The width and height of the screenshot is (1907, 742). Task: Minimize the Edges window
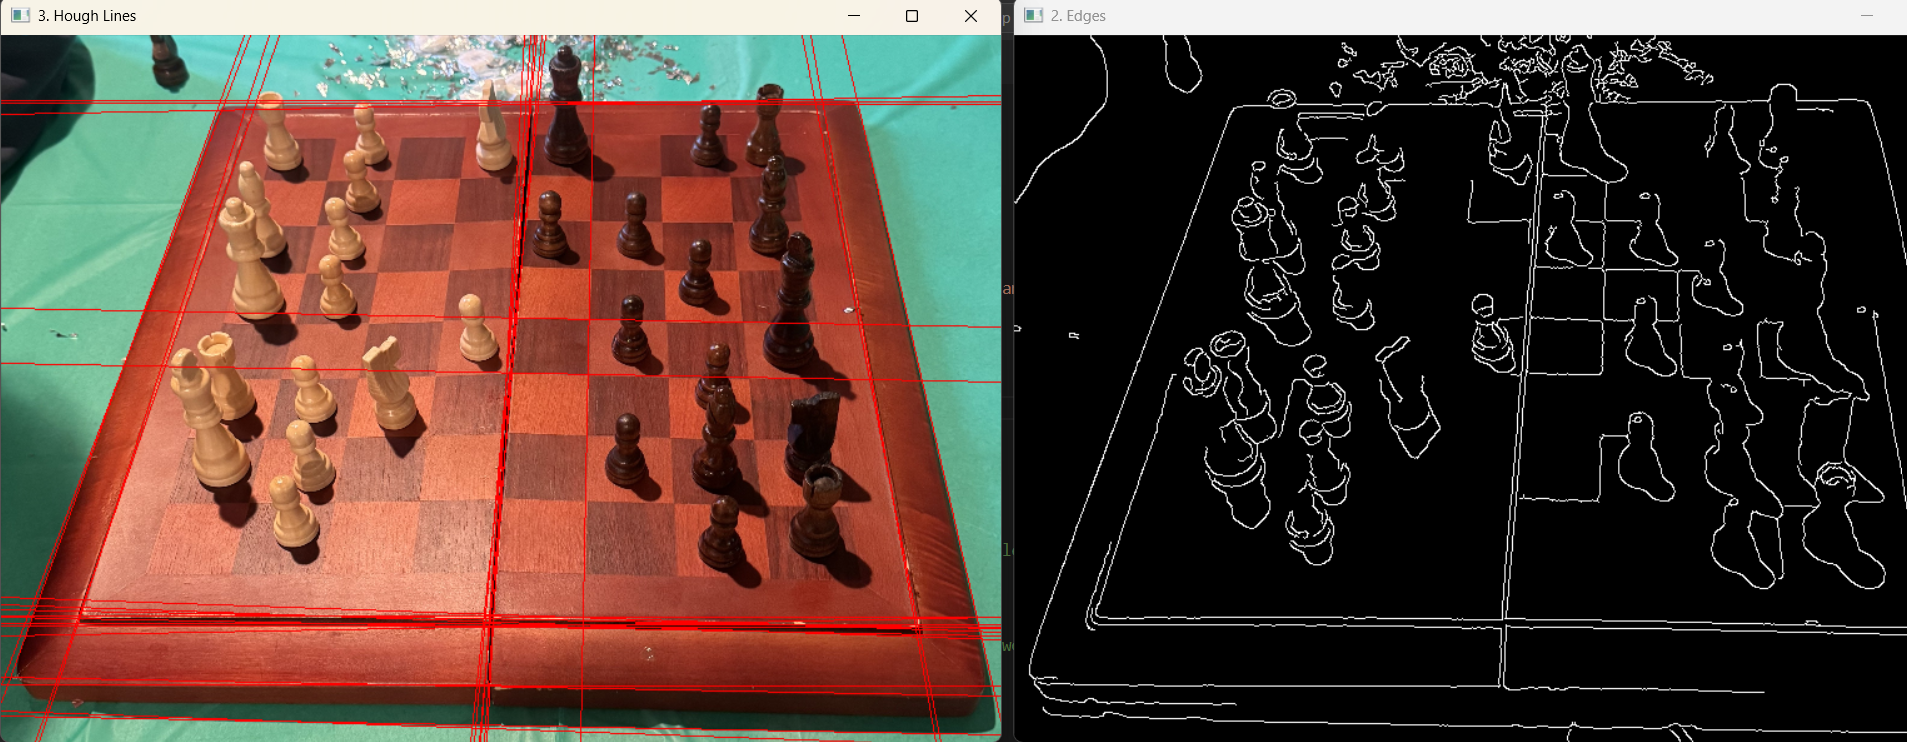(1866, 16)
